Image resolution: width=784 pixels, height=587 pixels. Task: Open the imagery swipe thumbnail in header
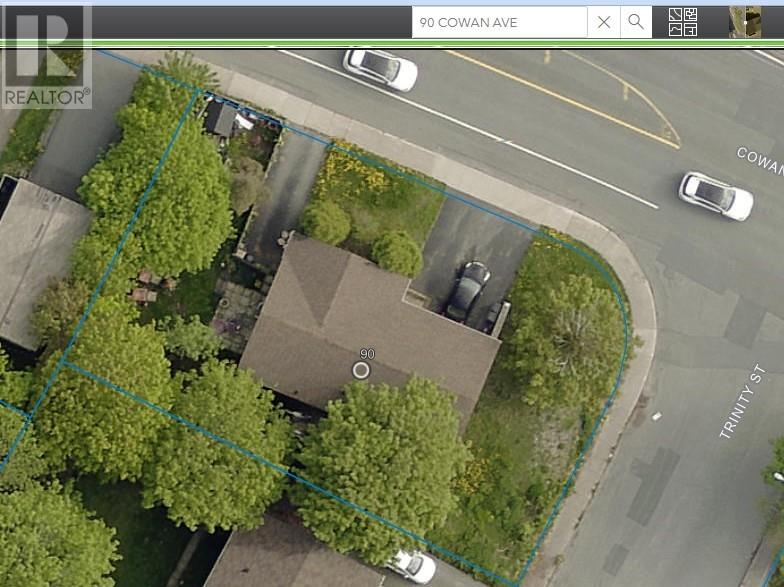pyautogui.click(x=745, y=22)
